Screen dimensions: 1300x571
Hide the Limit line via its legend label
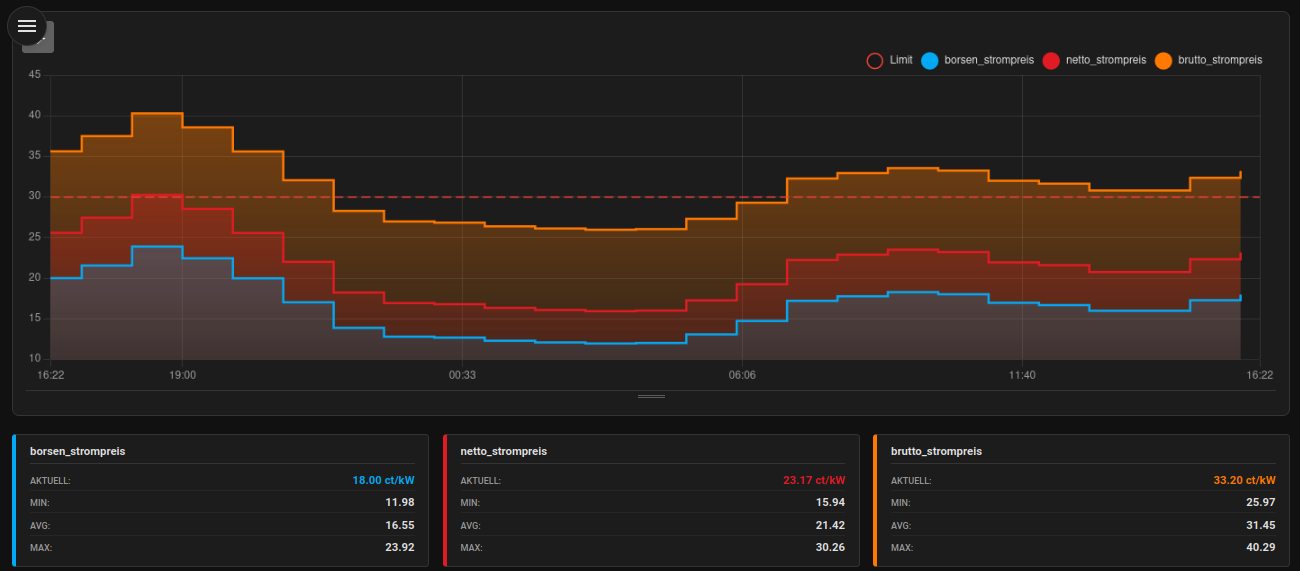pos(901,60)
